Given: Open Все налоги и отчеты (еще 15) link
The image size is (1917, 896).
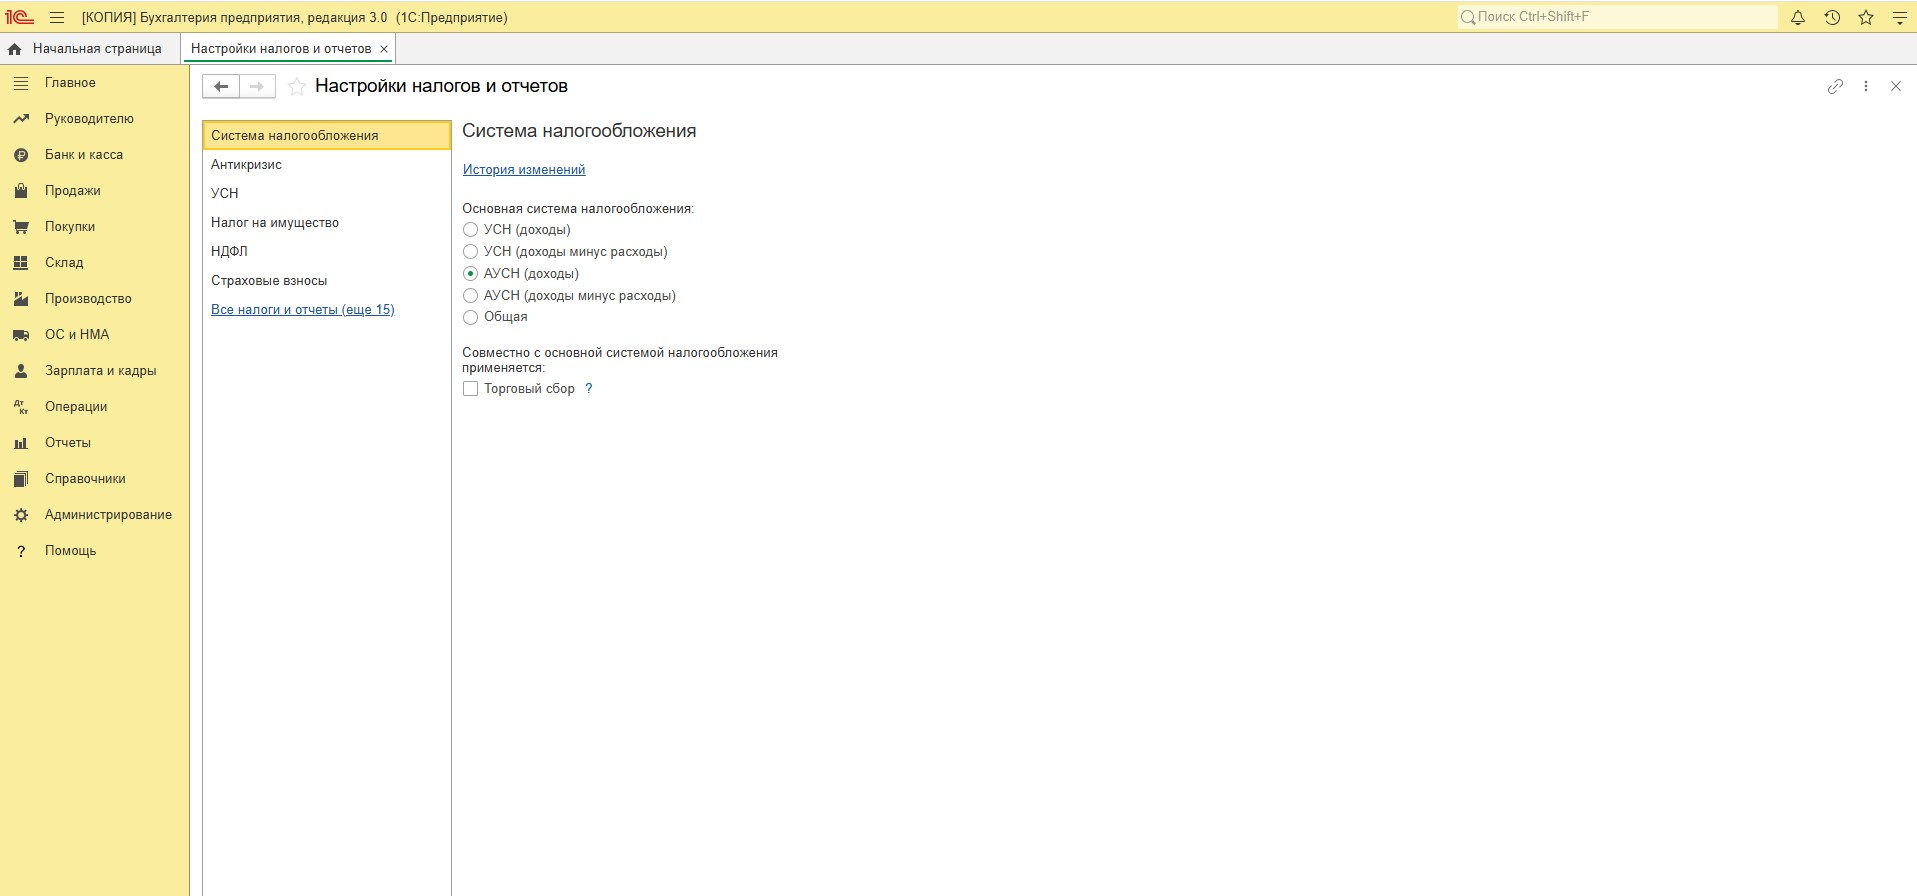Looking at the screenshot, I should [303, 310].
